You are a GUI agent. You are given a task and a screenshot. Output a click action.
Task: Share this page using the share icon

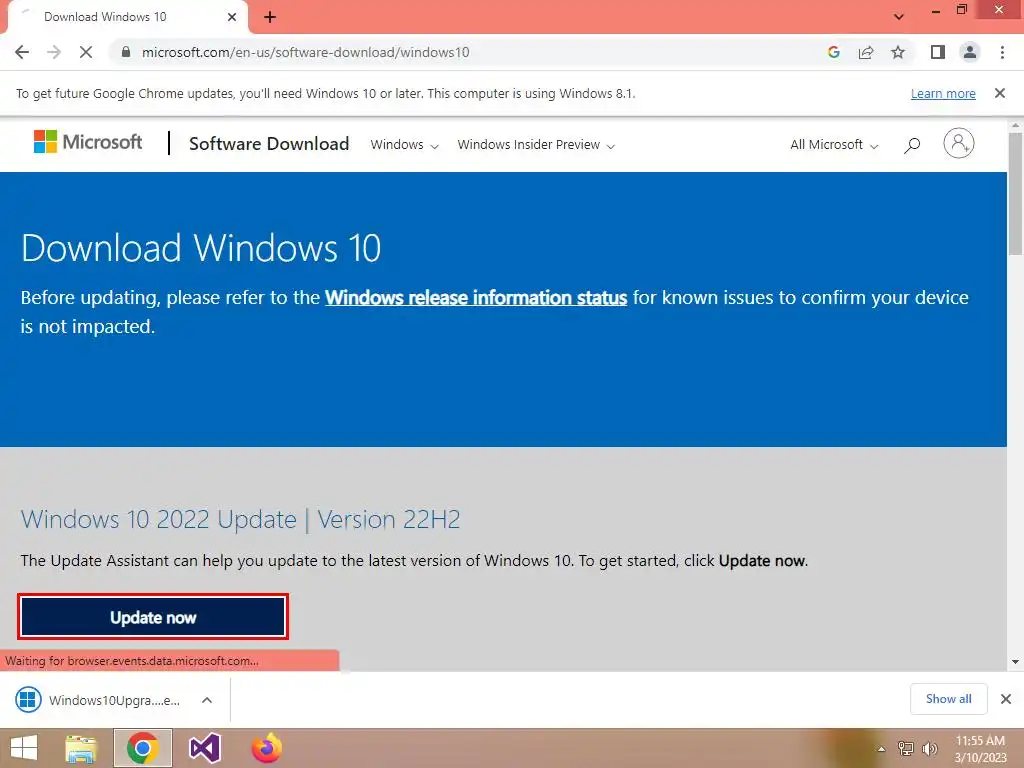click(866, 52)
